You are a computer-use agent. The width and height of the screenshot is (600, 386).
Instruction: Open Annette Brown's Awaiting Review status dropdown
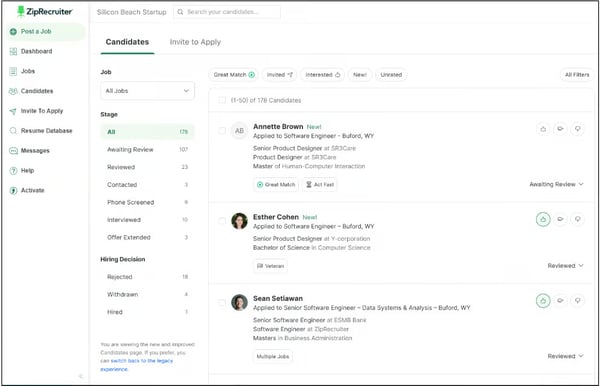pos(556,184)
